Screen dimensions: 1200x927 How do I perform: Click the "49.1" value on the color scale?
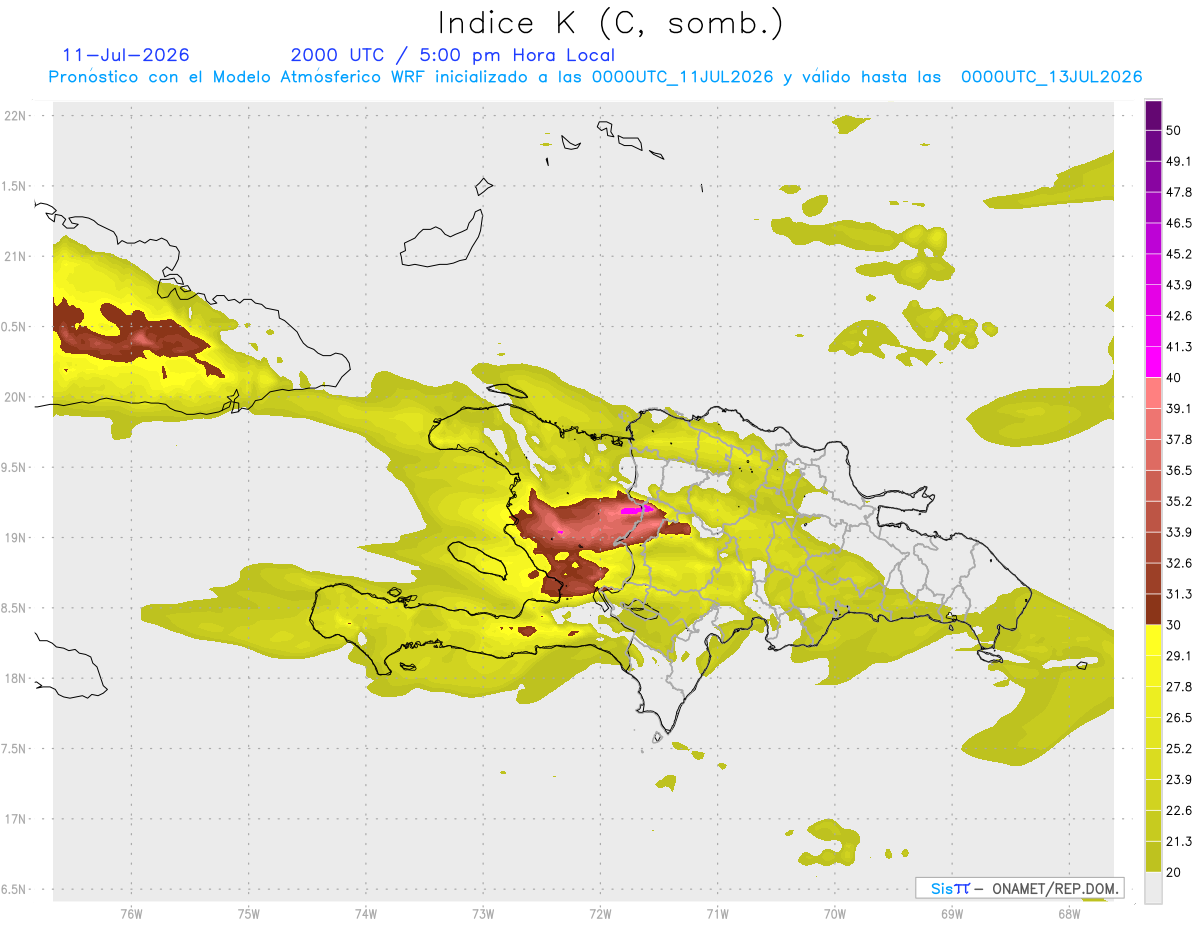coord(1180,161)
